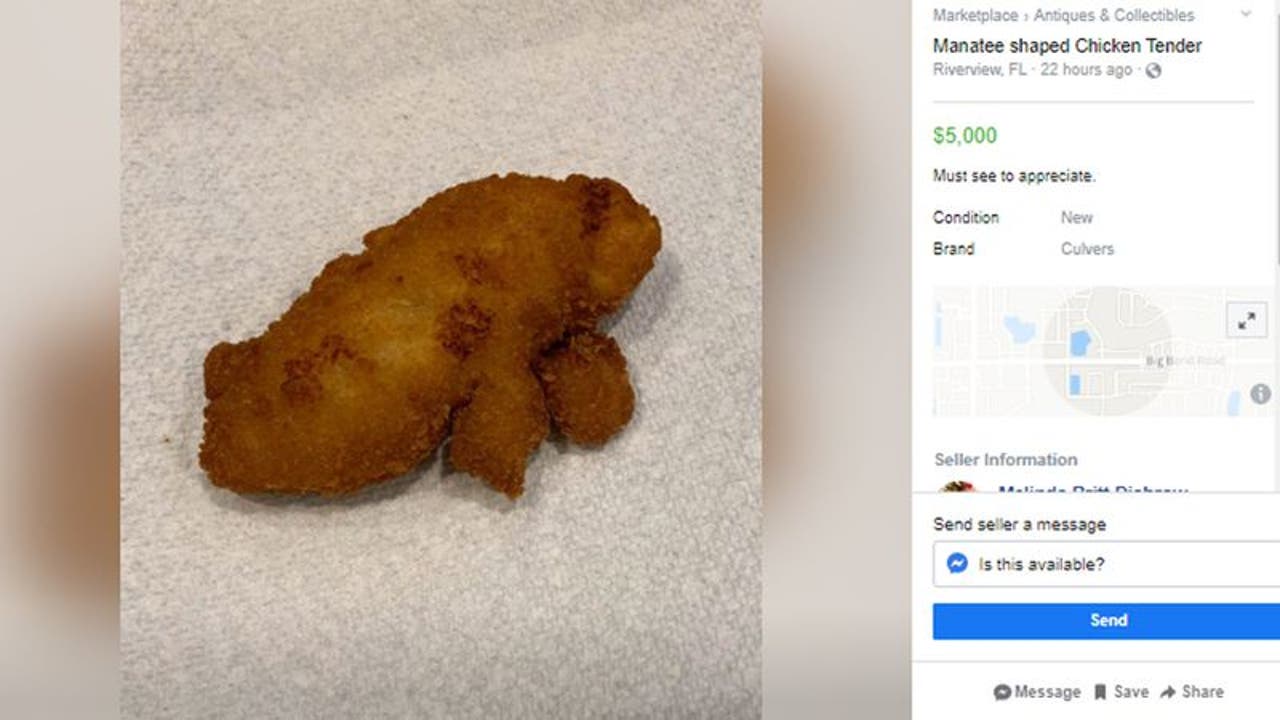Click the Messenger icon in the message box
This screenshot has height=720, width=1280.
point(957,564)
